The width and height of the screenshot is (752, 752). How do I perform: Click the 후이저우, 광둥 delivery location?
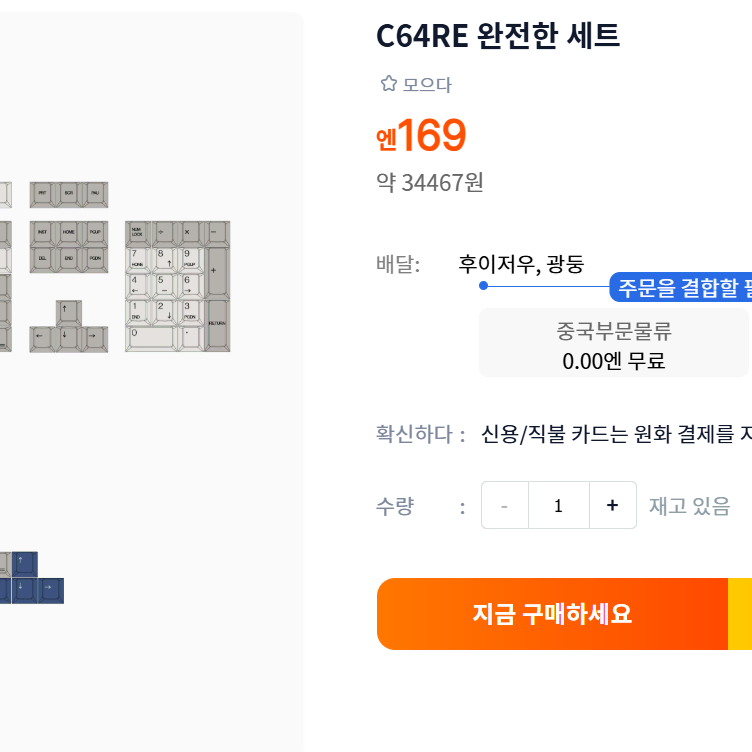coord(521,264)
